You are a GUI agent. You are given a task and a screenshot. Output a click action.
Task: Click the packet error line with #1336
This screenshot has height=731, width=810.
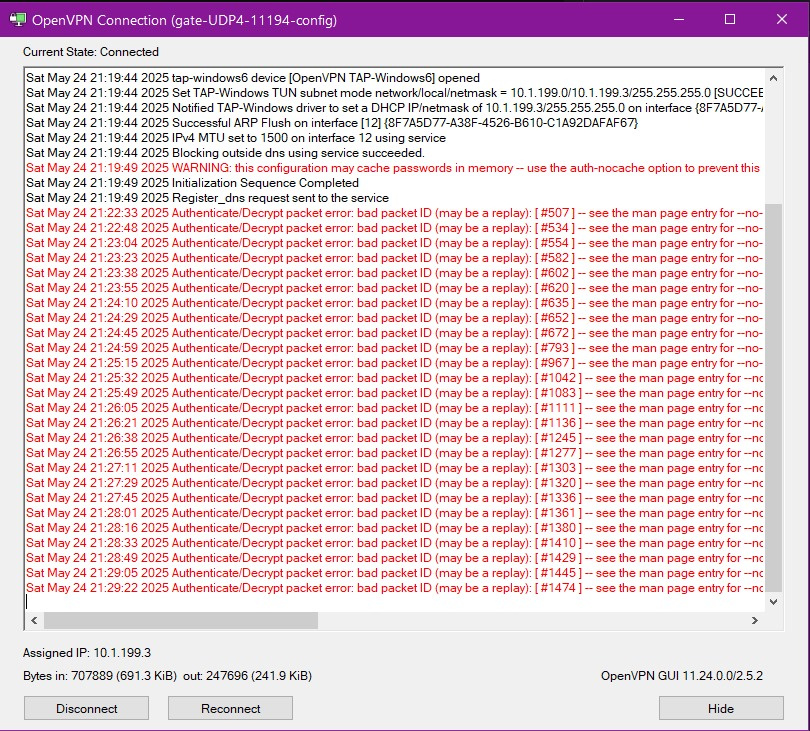click(x=394, y=497)
